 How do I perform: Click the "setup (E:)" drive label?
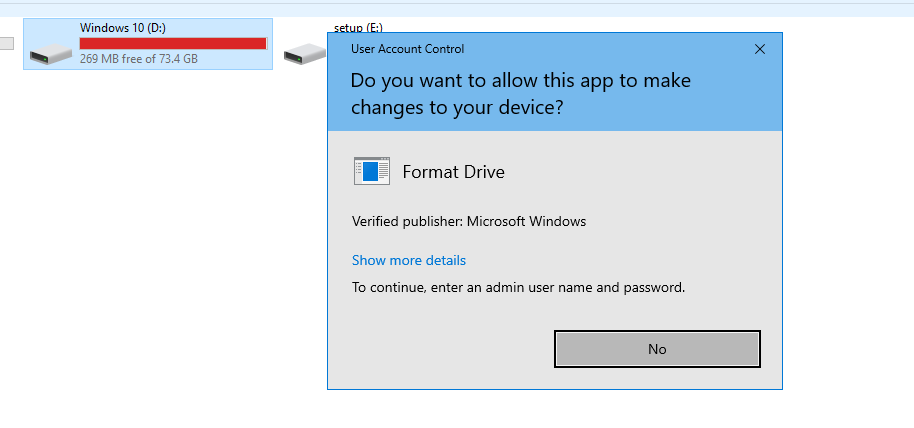click(358, 27)
